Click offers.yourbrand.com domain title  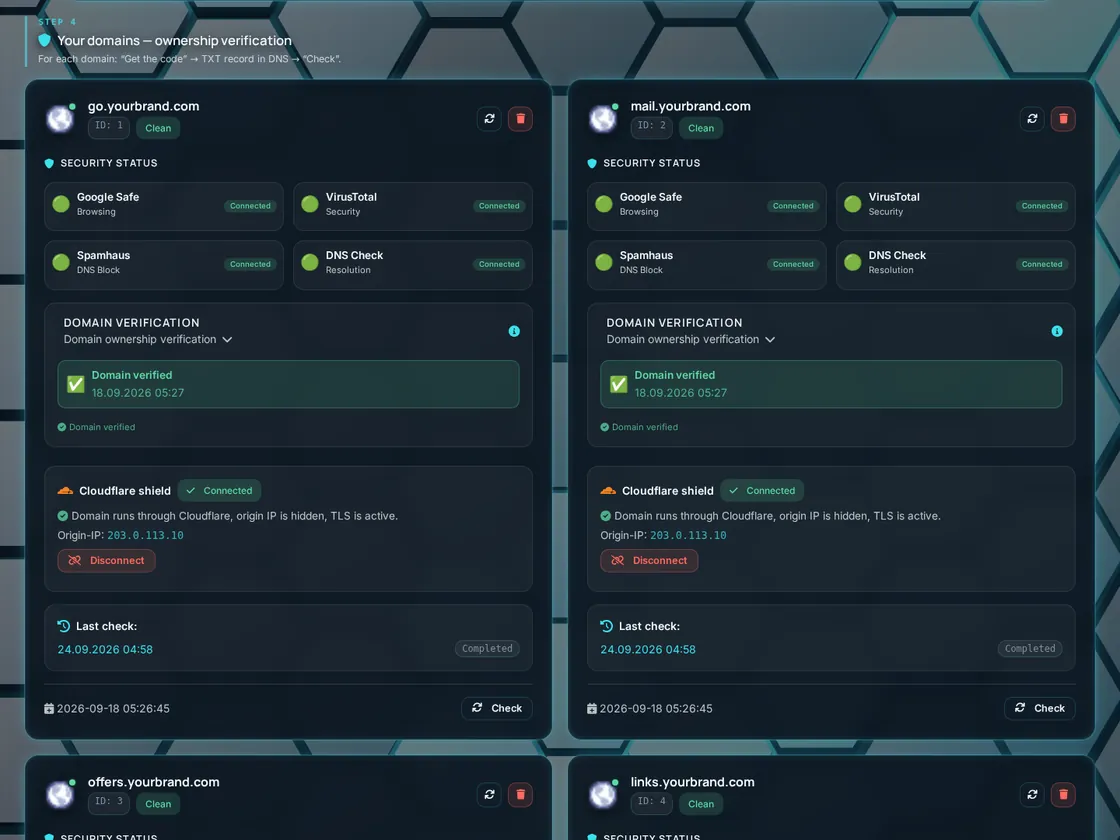point(154,782)
